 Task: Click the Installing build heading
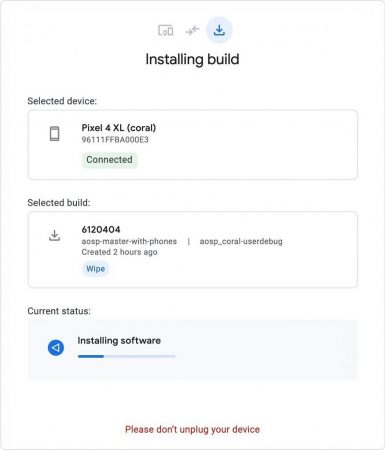point(192,59)
